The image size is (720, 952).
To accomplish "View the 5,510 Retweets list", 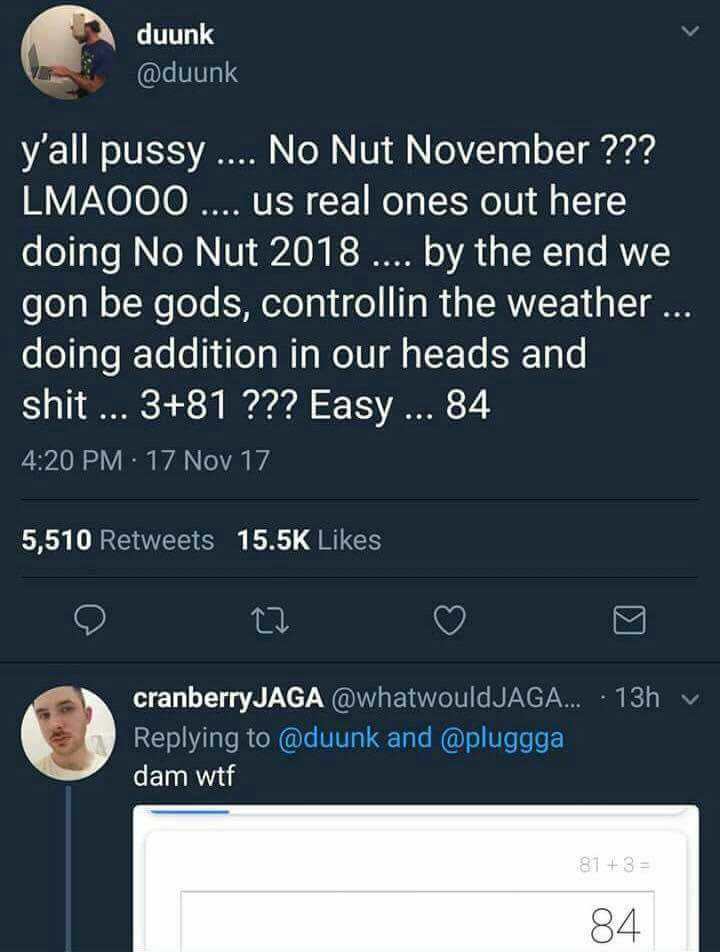I will point(118,540).
